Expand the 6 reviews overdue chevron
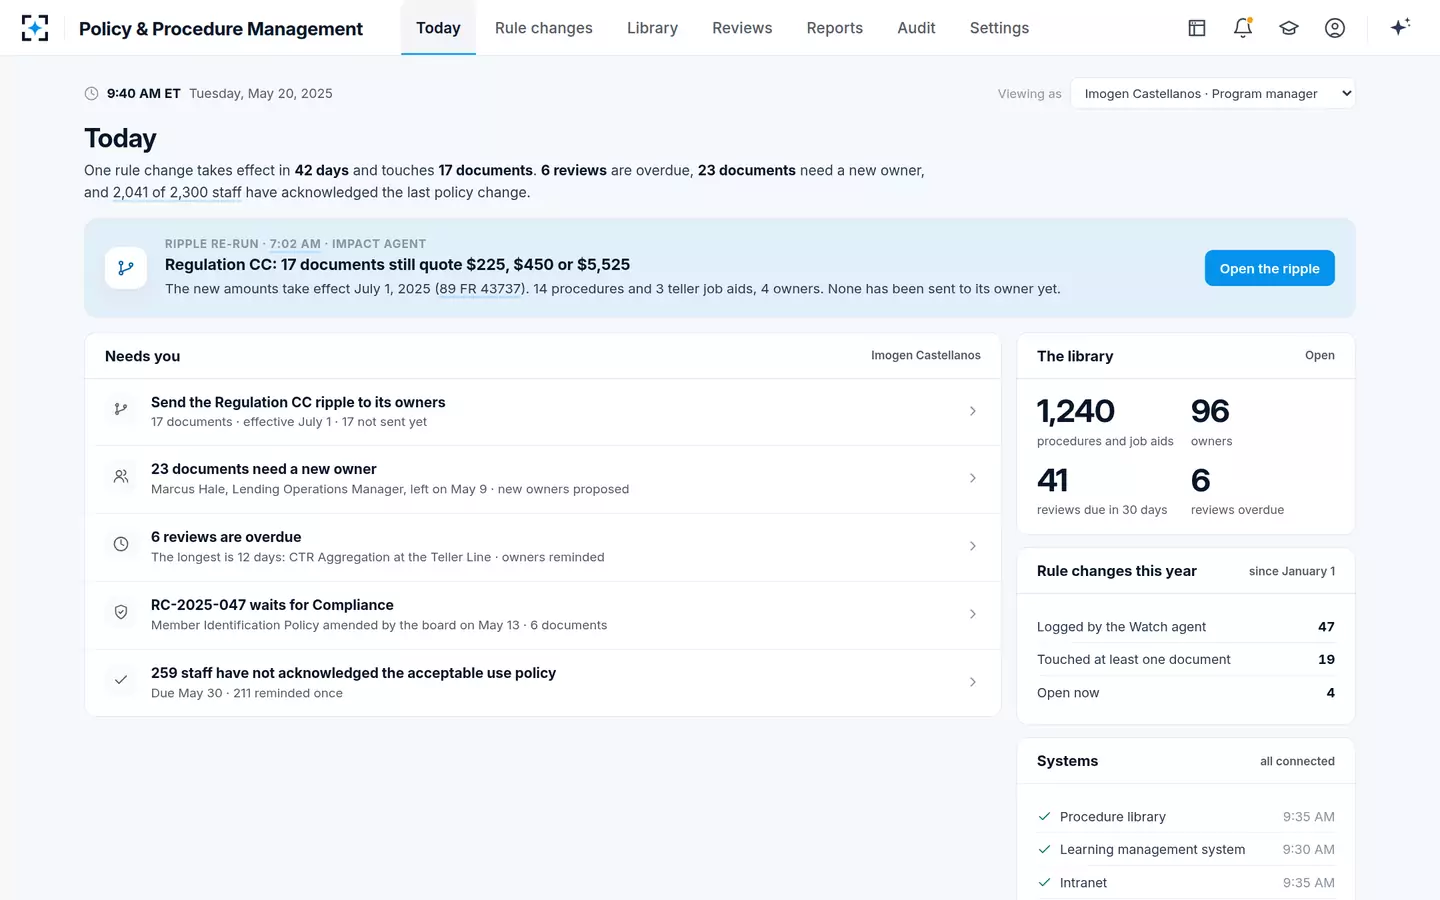 point(973,546)
